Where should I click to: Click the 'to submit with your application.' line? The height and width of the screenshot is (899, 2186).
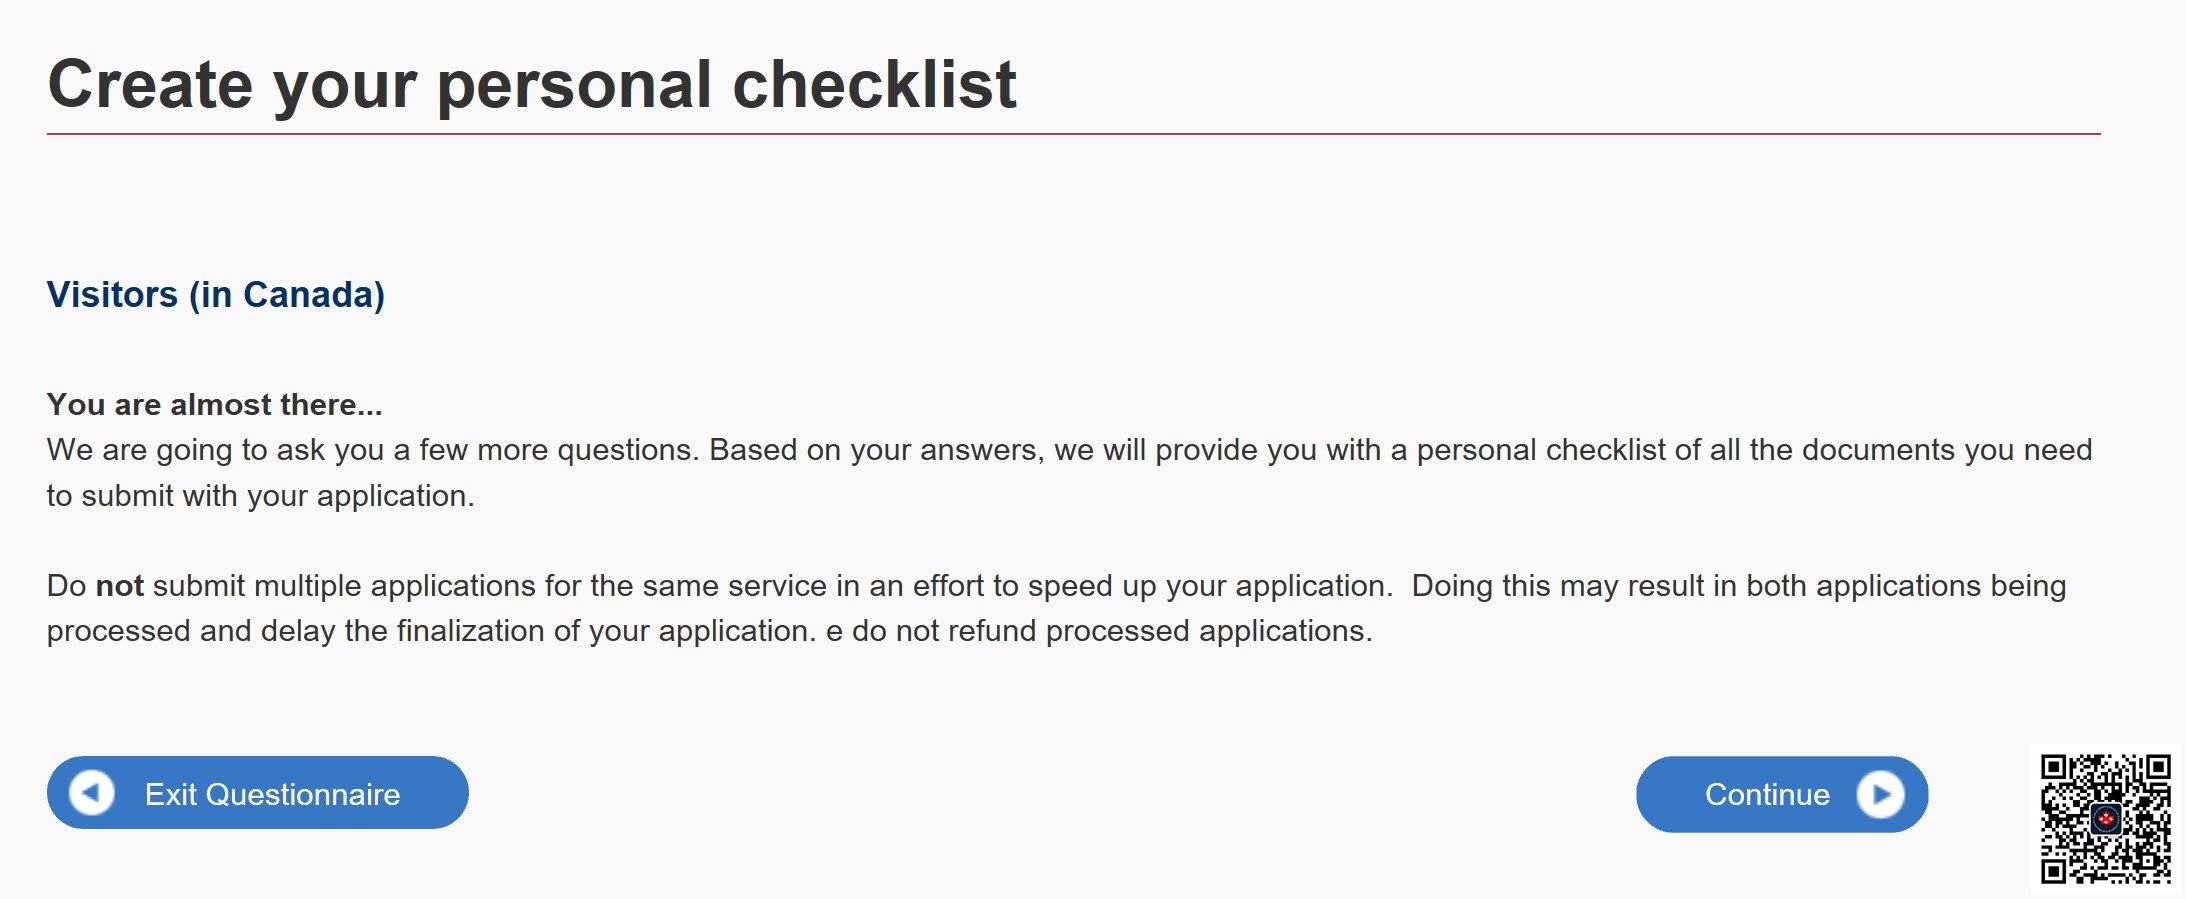coord(261,496)
